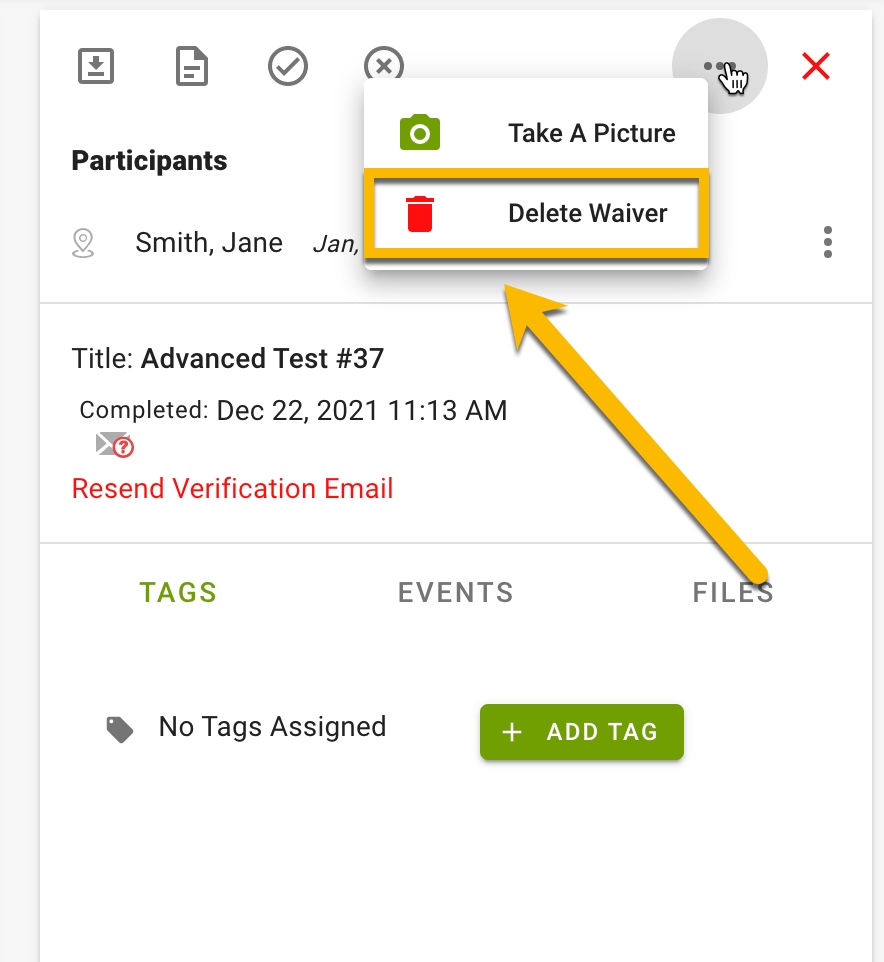Open the waiver document icon

pos(191,66)
